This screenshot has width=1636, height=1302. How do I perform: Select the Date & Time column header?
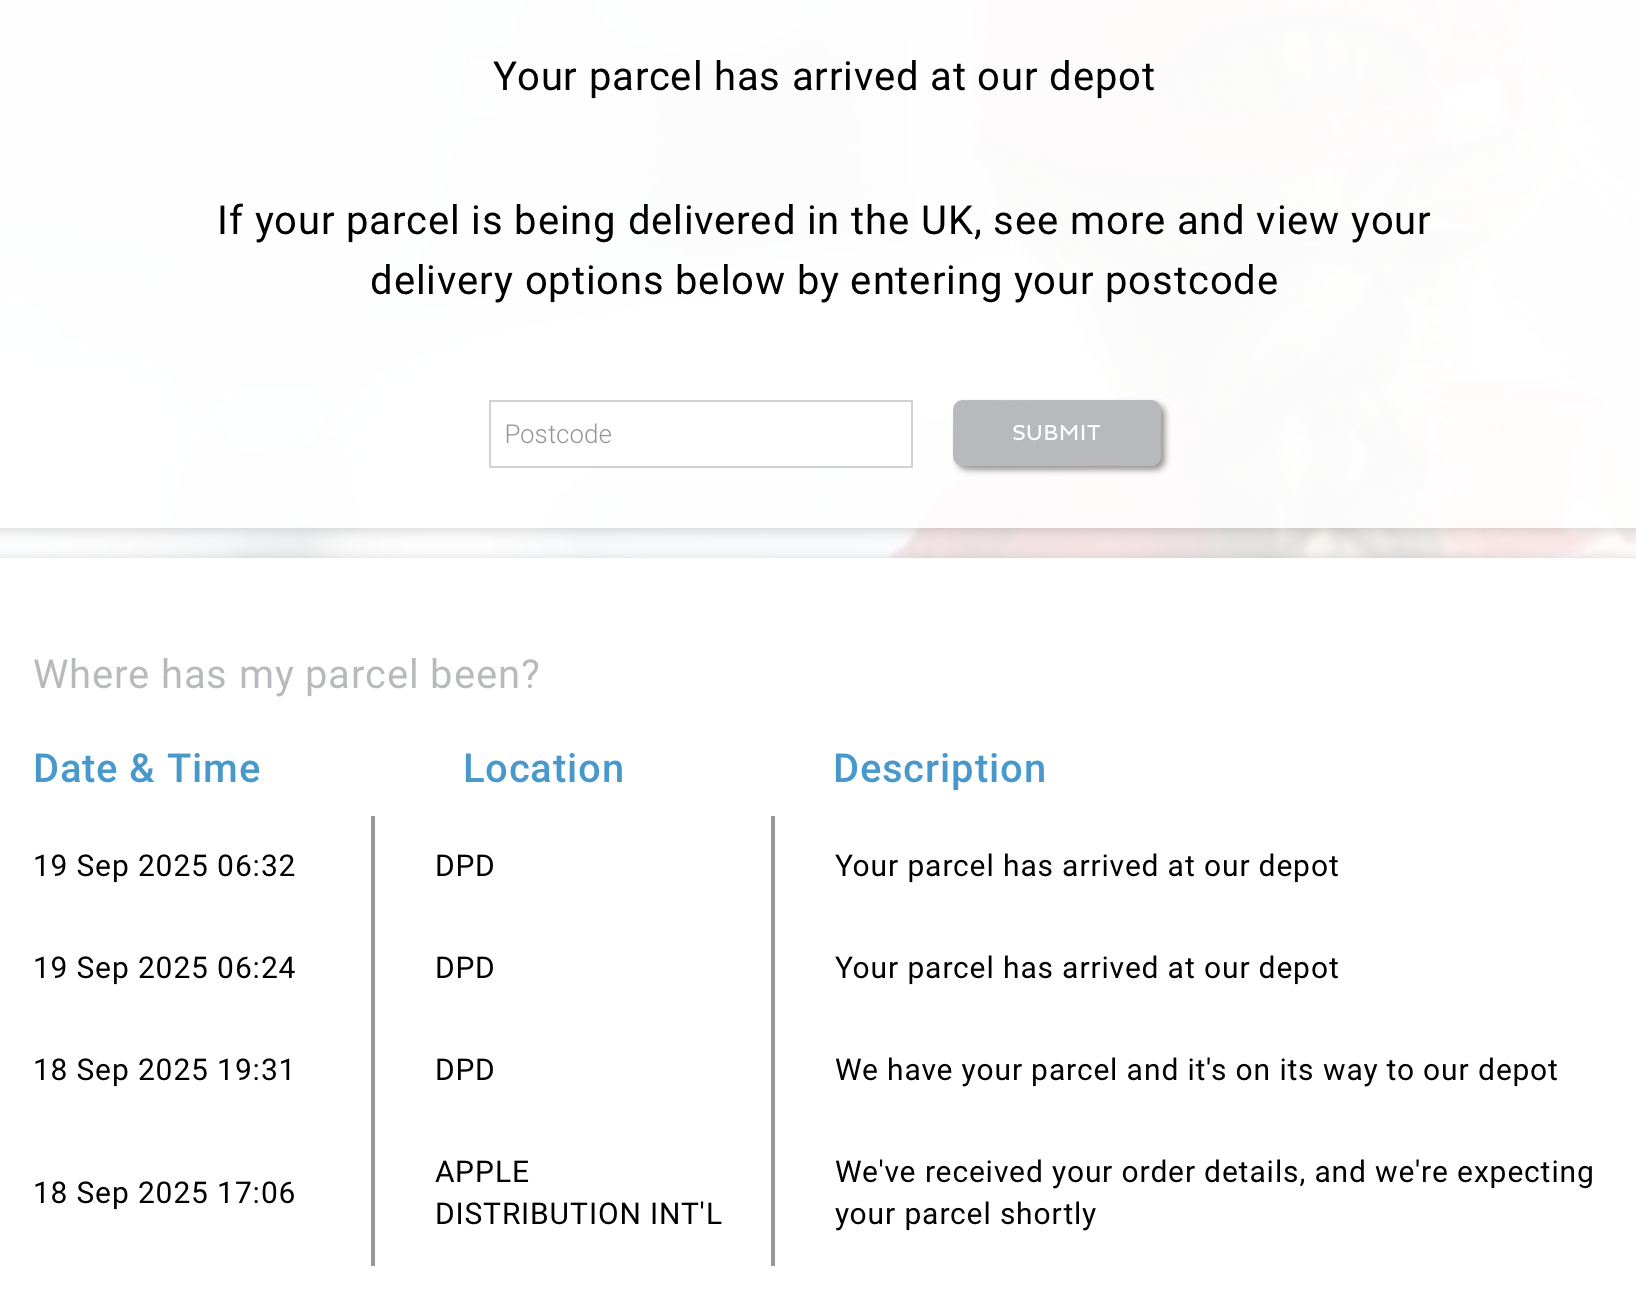147,769
